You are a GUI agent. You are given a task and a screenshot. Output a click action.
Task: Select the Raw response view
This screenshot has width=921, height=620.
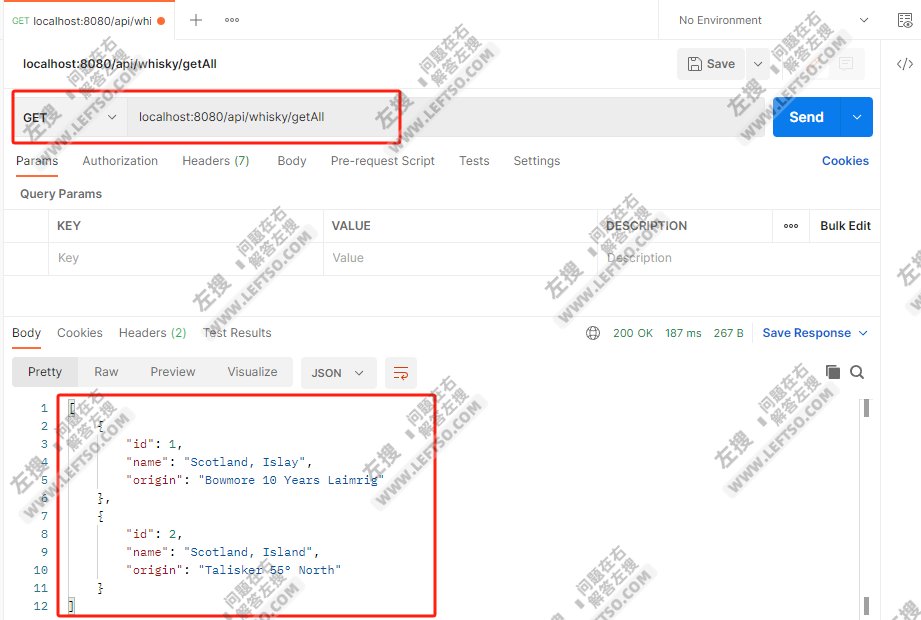[106, 372]
